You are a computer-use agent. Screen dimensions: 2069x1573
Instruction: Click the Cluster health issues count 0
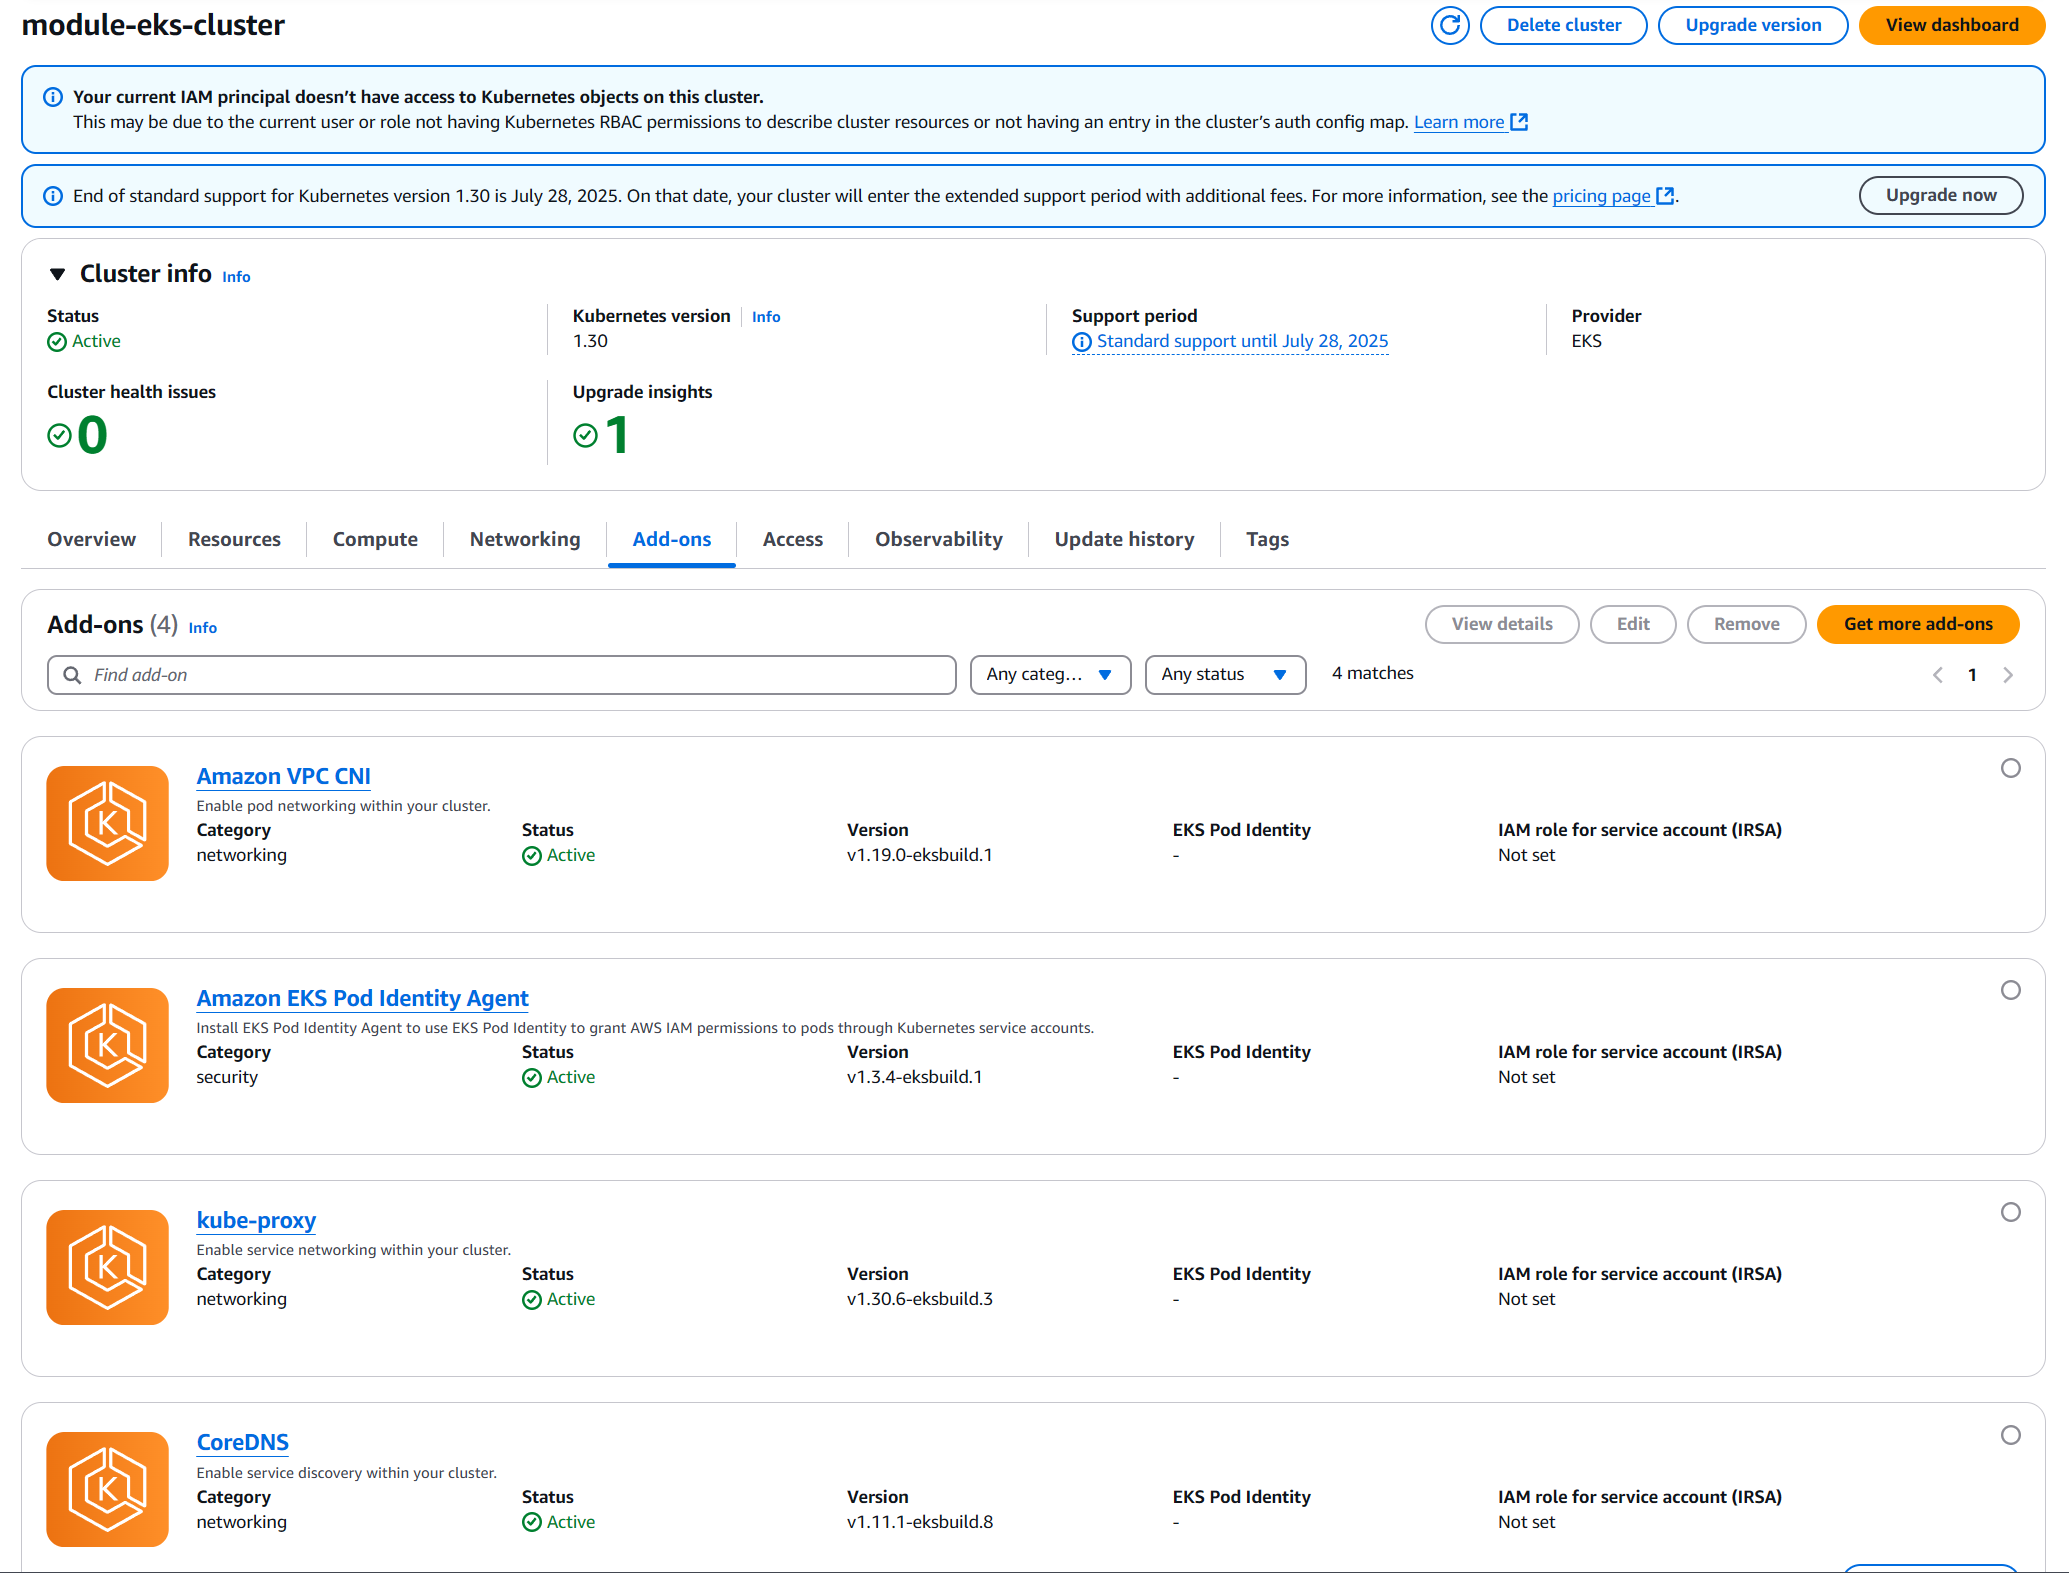tap(92, 435)
